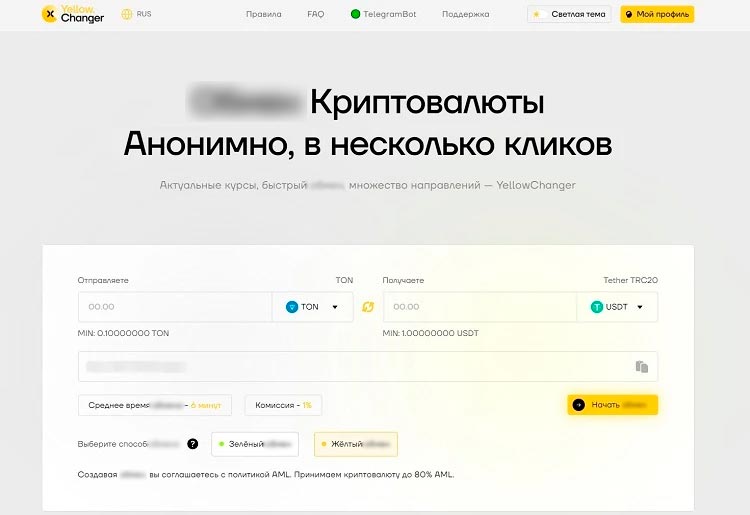
Task: Click the green TelegramBot icon
Action: coord(355,15)
